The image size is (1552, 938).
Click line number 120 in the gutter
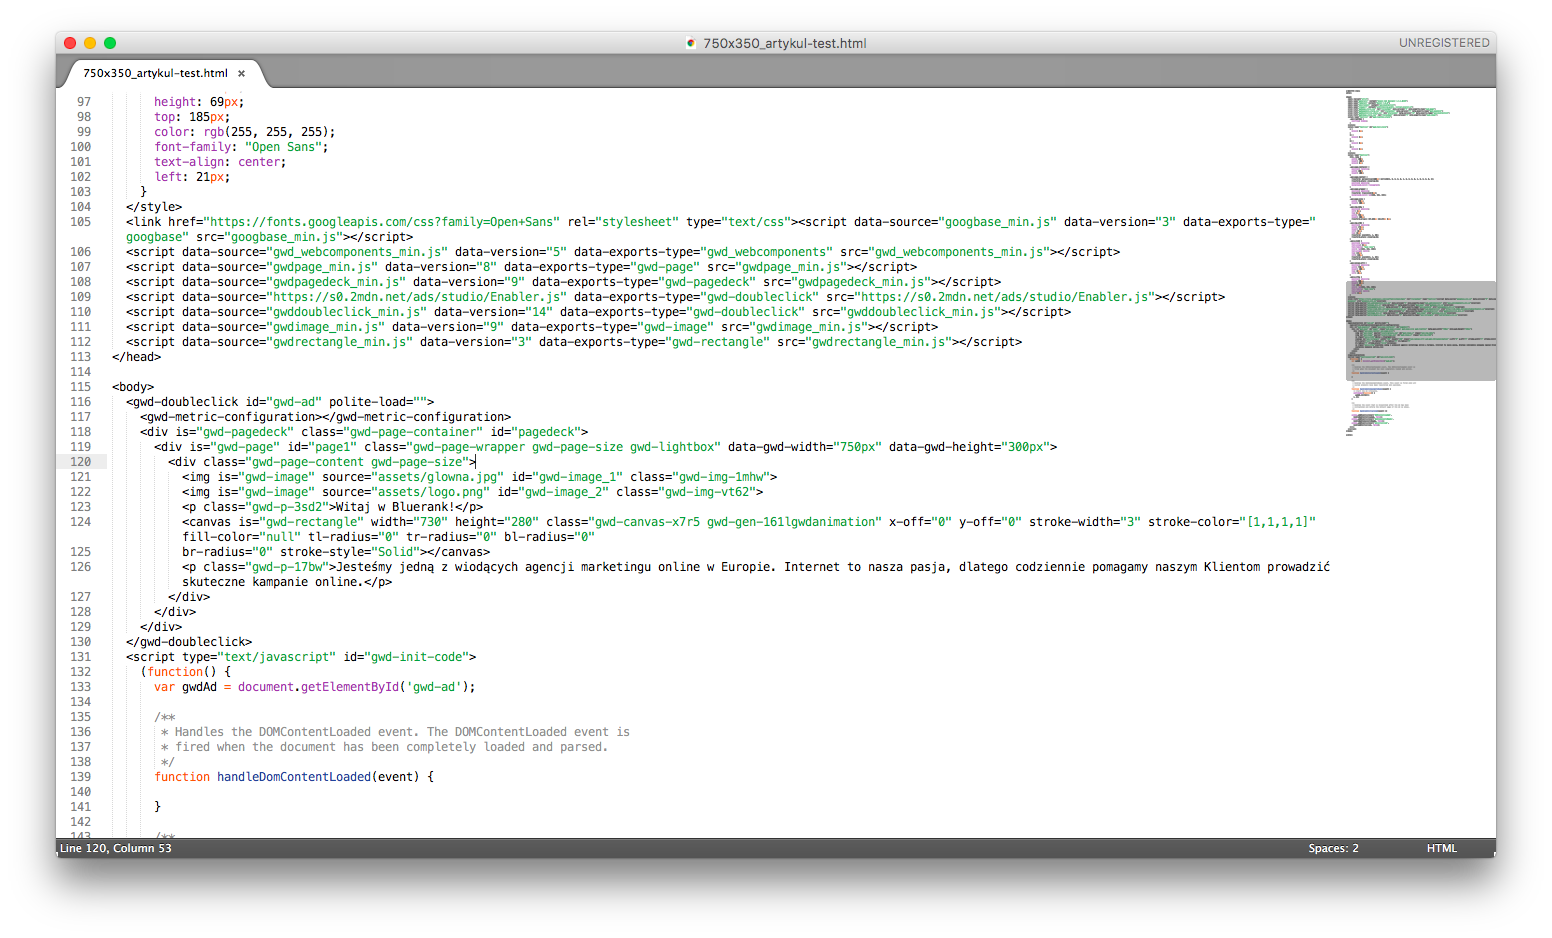tap(81, 462)
